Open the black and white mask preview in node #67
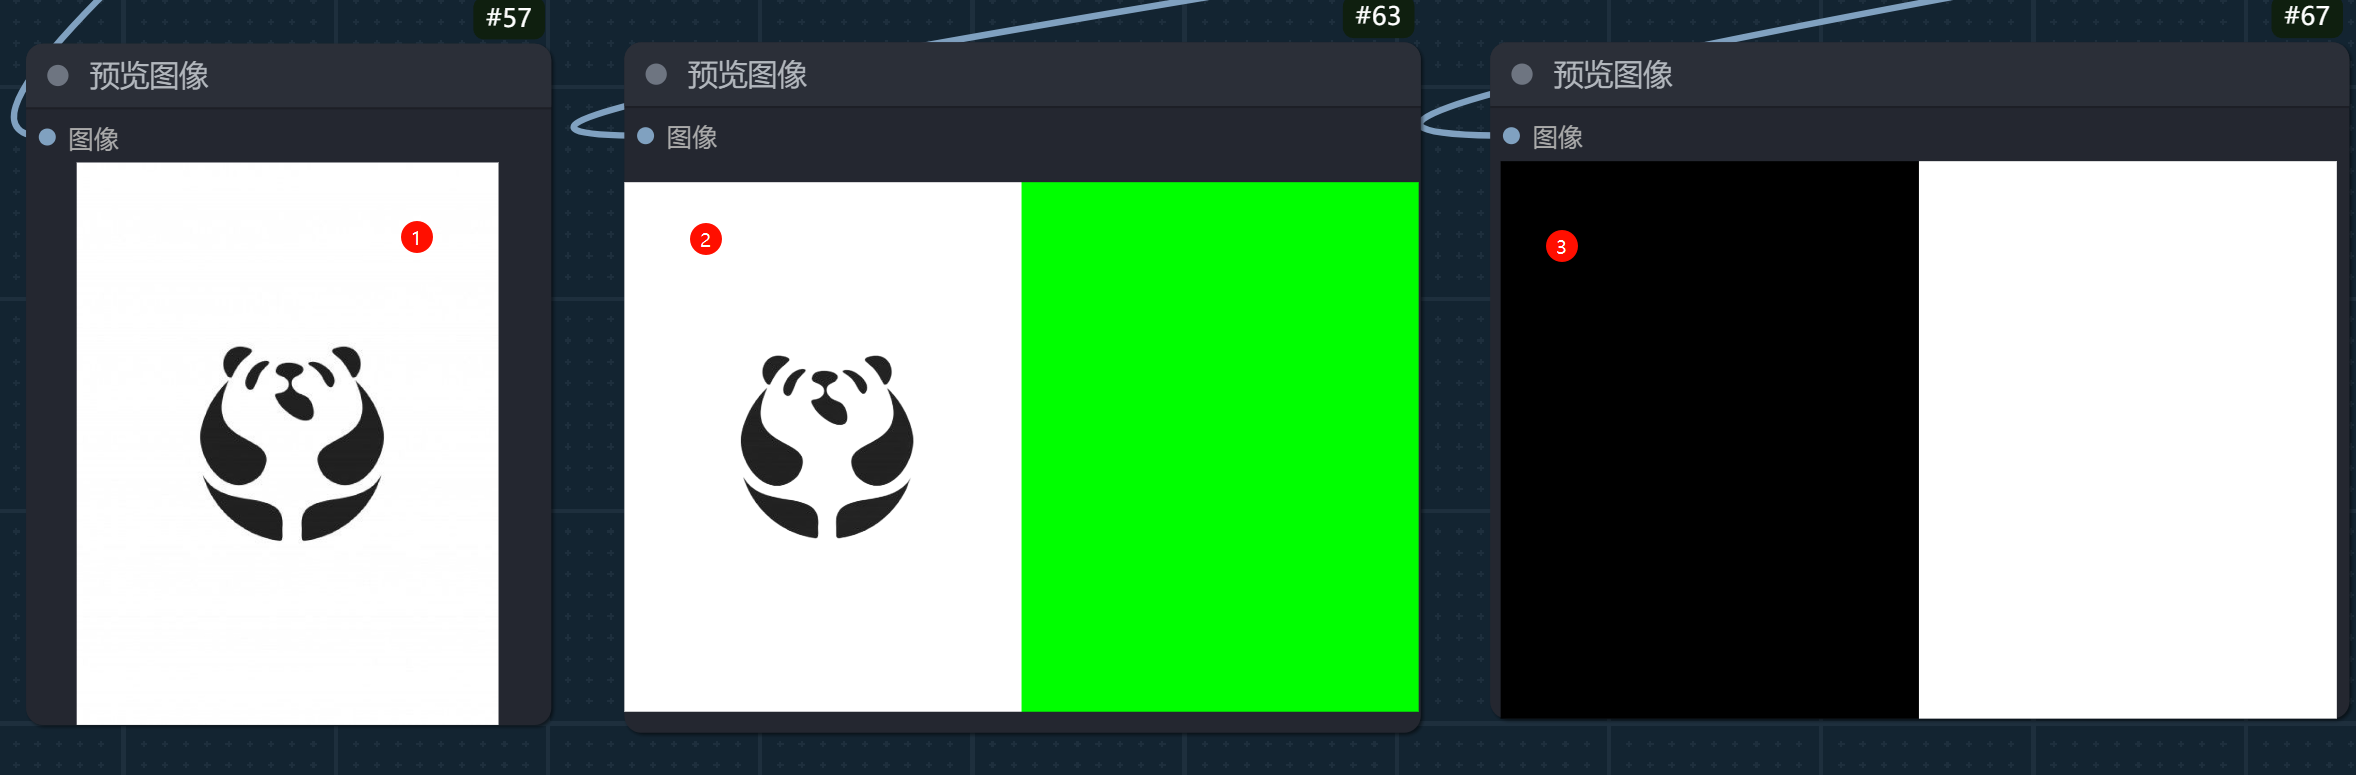Screen dimensions: 2356x775 pyautogui.click(x=1919, y=440)
